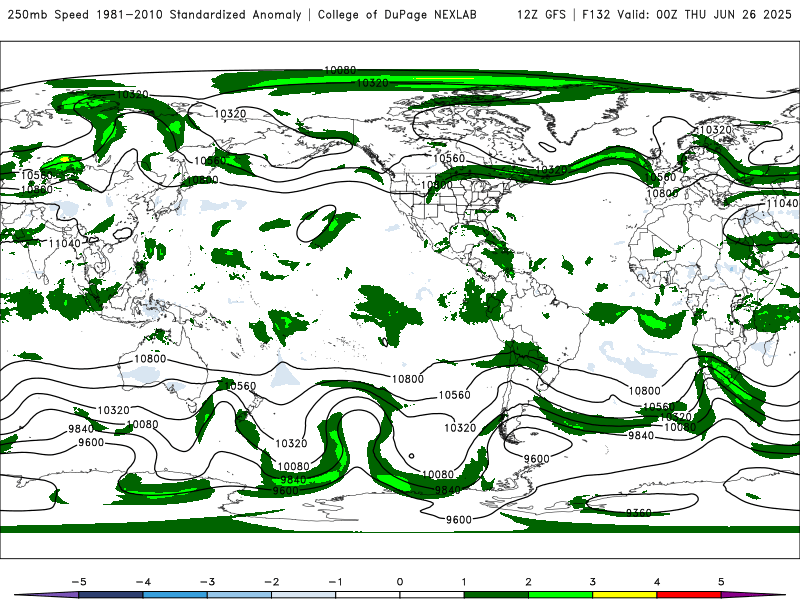The width and height of the screenshot is (800, 600).
Task: Click the '10320' contour label over Scandinavia
Action: coord(715,130)
